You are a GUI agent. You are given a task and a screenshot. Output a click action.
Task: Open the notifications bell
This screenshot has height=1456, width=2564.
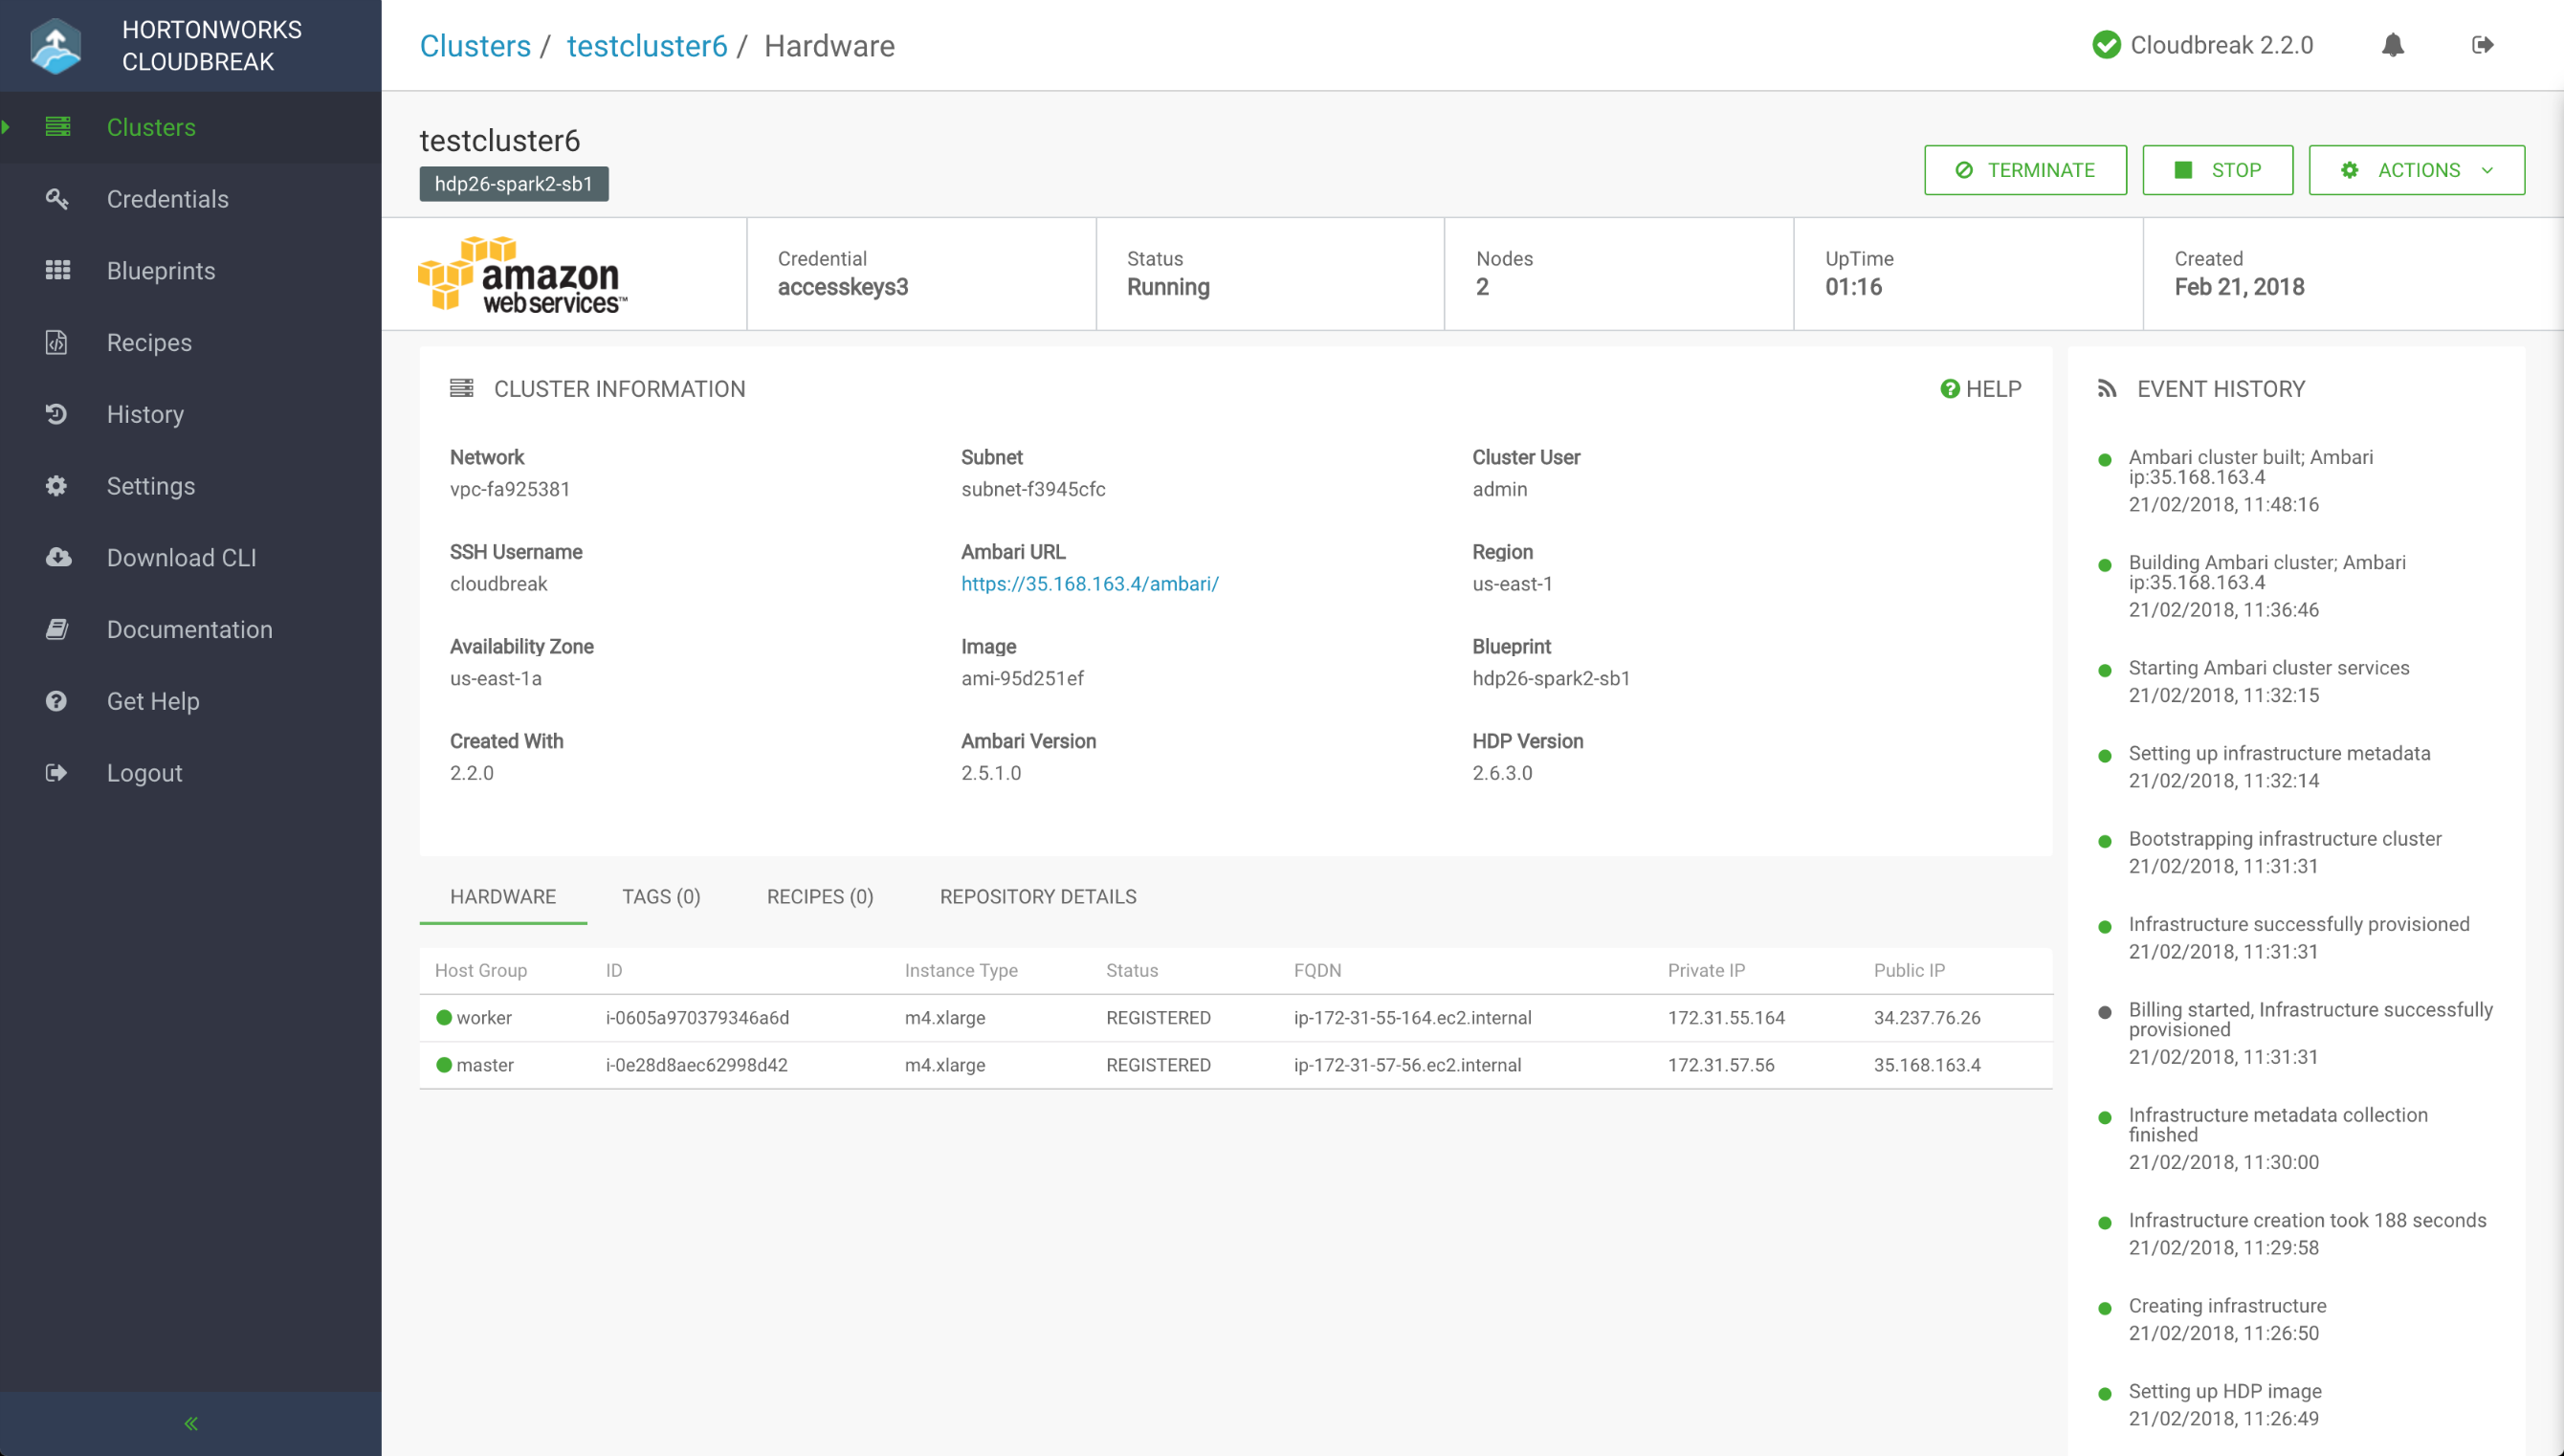pos(2392,45)
